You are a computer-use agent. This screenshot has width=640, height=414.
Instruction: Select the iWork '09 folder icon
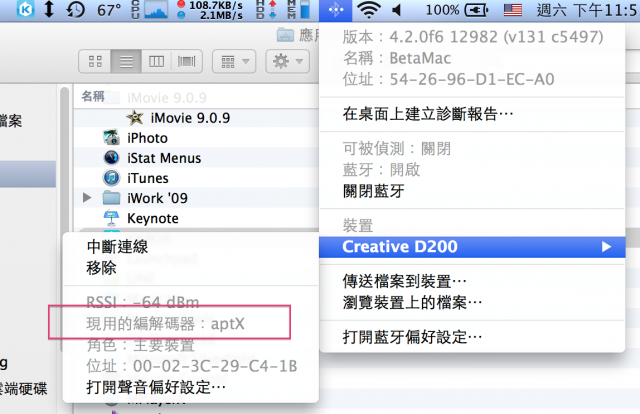111,198
